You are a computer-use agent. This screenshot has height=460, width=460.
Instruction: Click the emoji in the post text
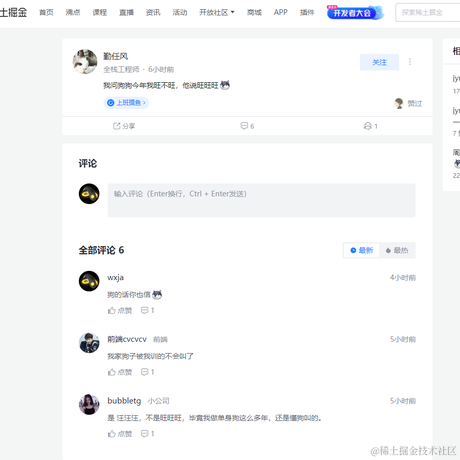(x=225, y=85)
